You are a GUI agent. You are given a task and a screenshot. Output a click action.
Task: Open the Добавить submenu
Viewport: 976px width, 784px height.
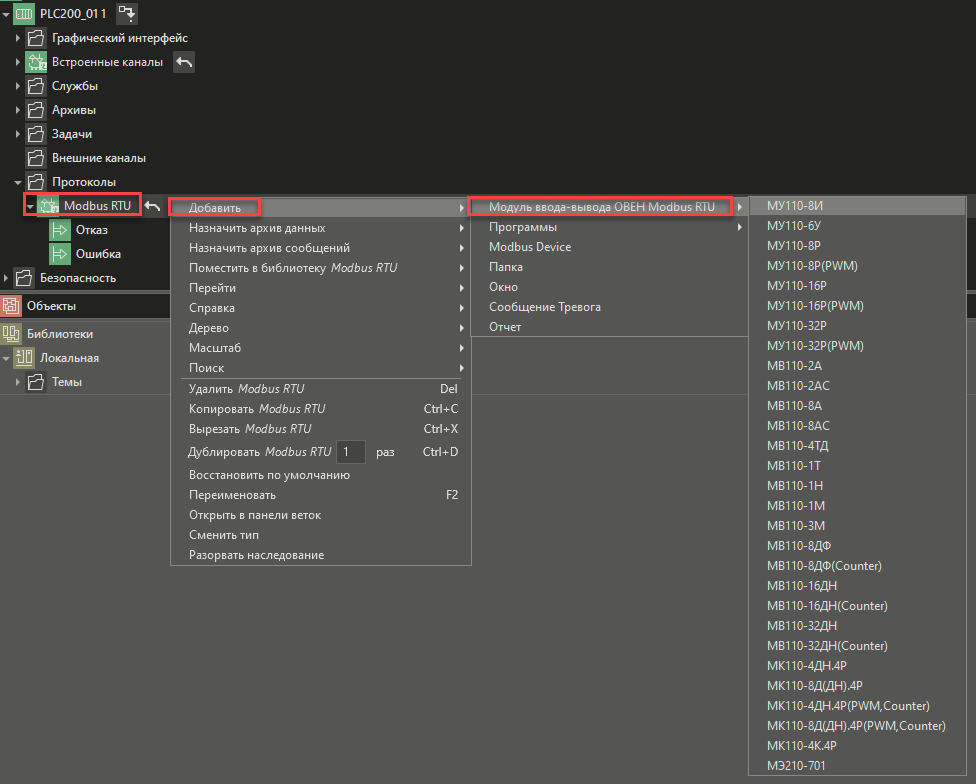coord(321,208)
